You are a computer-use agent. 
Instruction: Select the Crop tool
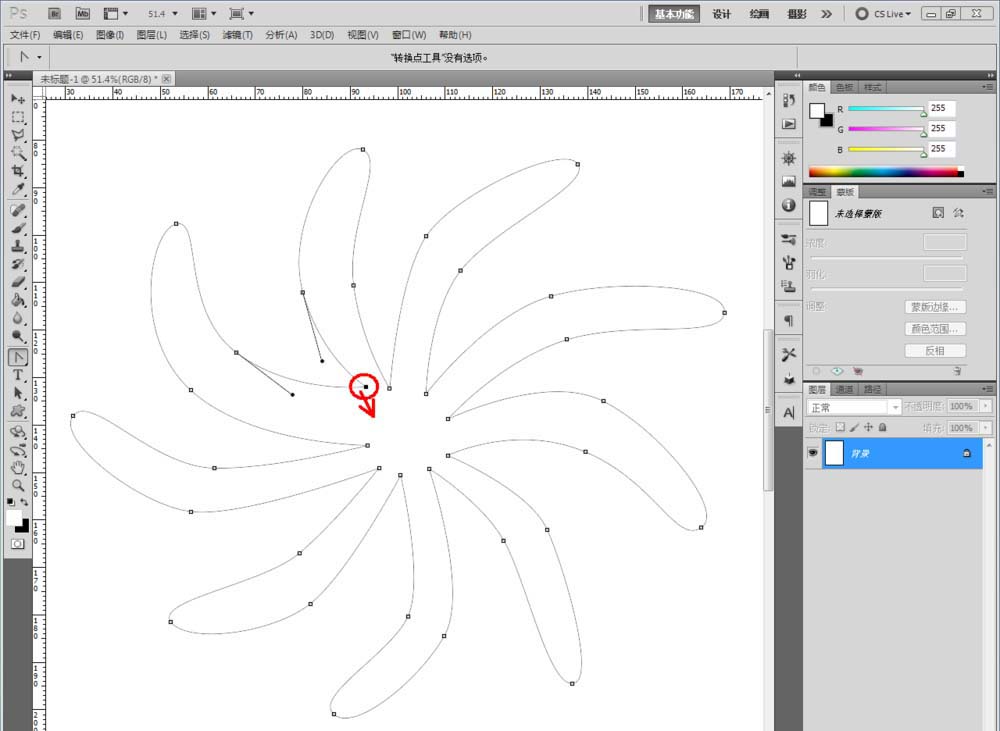click(x=18, y=171)
